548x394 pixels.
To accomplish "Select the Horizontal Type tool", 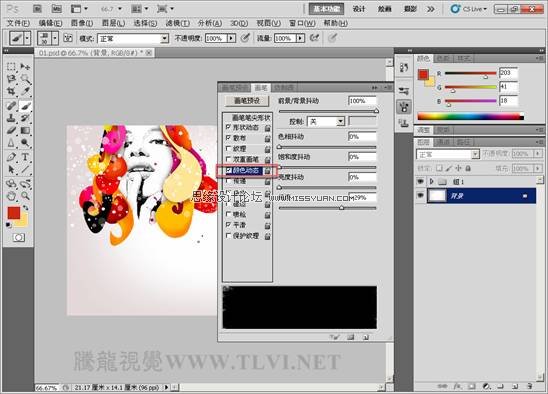I will point(25,157).
